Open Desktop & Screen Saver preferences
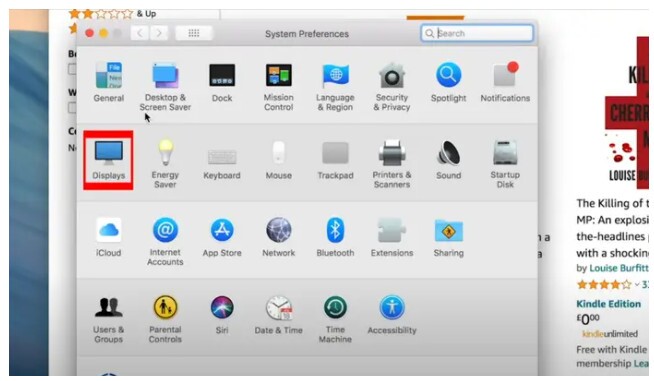Image resolution: width=654 pixels, height=381 pixels. pyautogui.click(x=165, y=87)
